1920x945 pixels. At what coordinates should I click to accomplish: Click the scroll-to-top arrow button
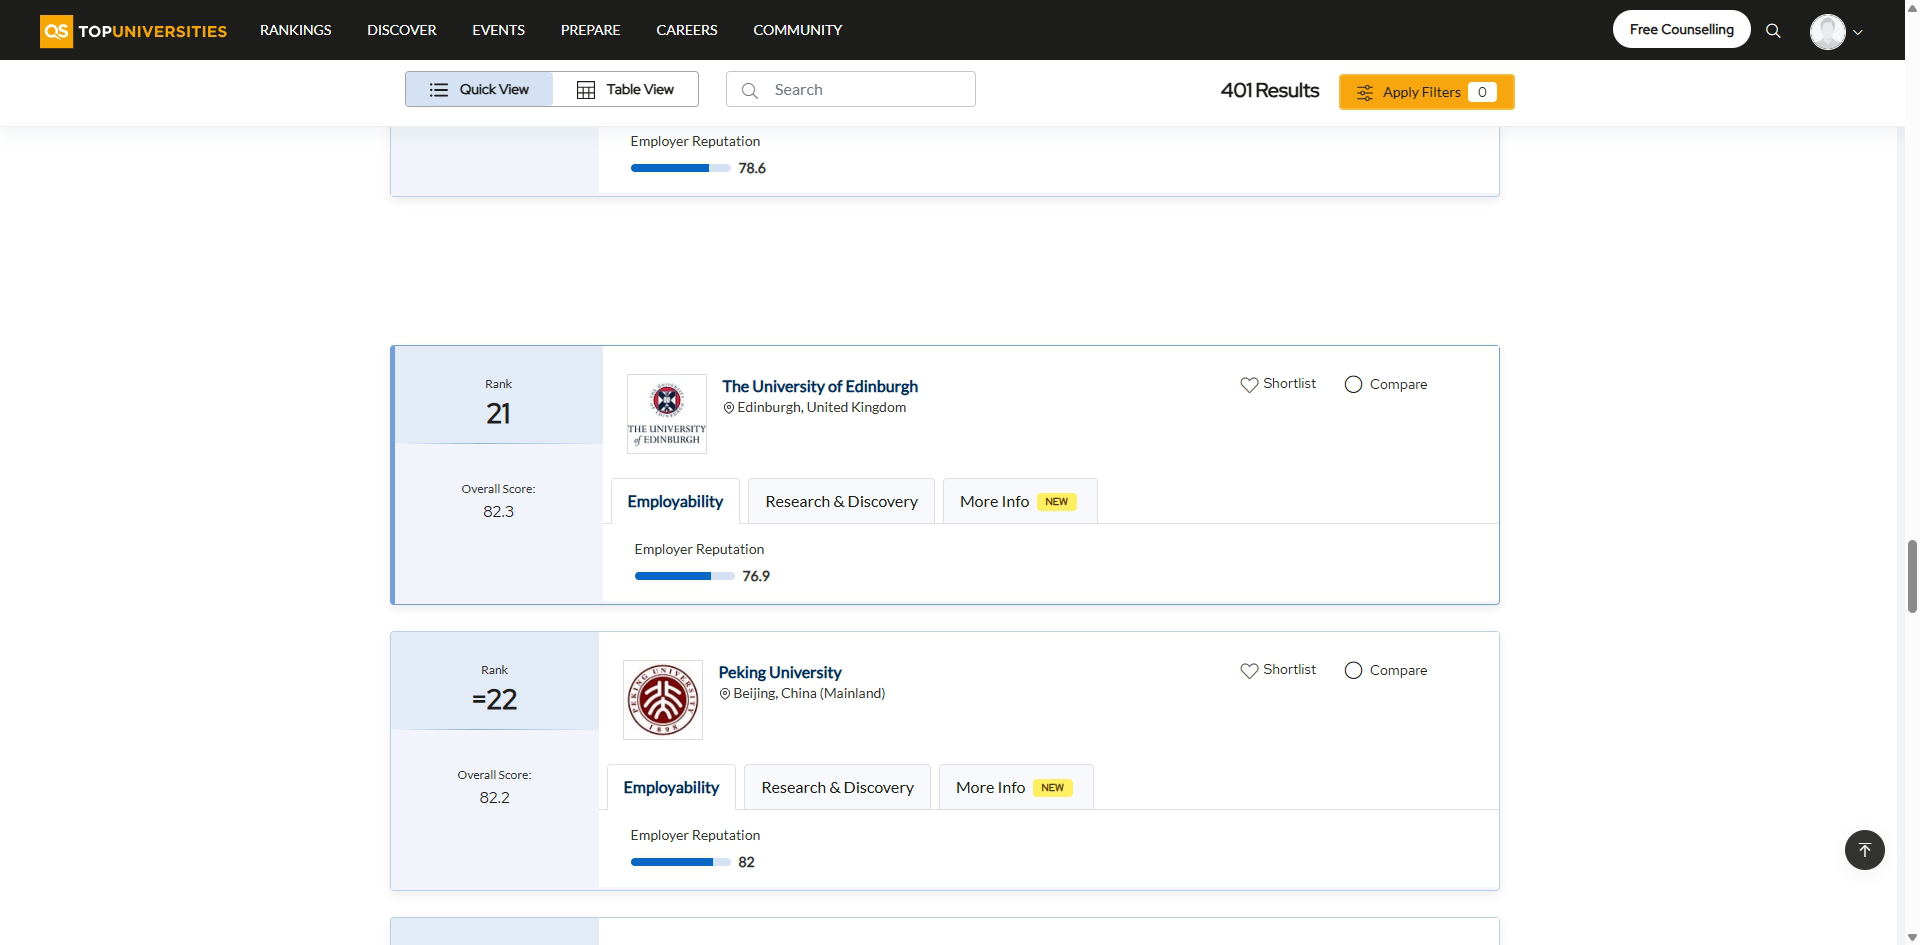pyautogui.click(x=1864, y=850)
